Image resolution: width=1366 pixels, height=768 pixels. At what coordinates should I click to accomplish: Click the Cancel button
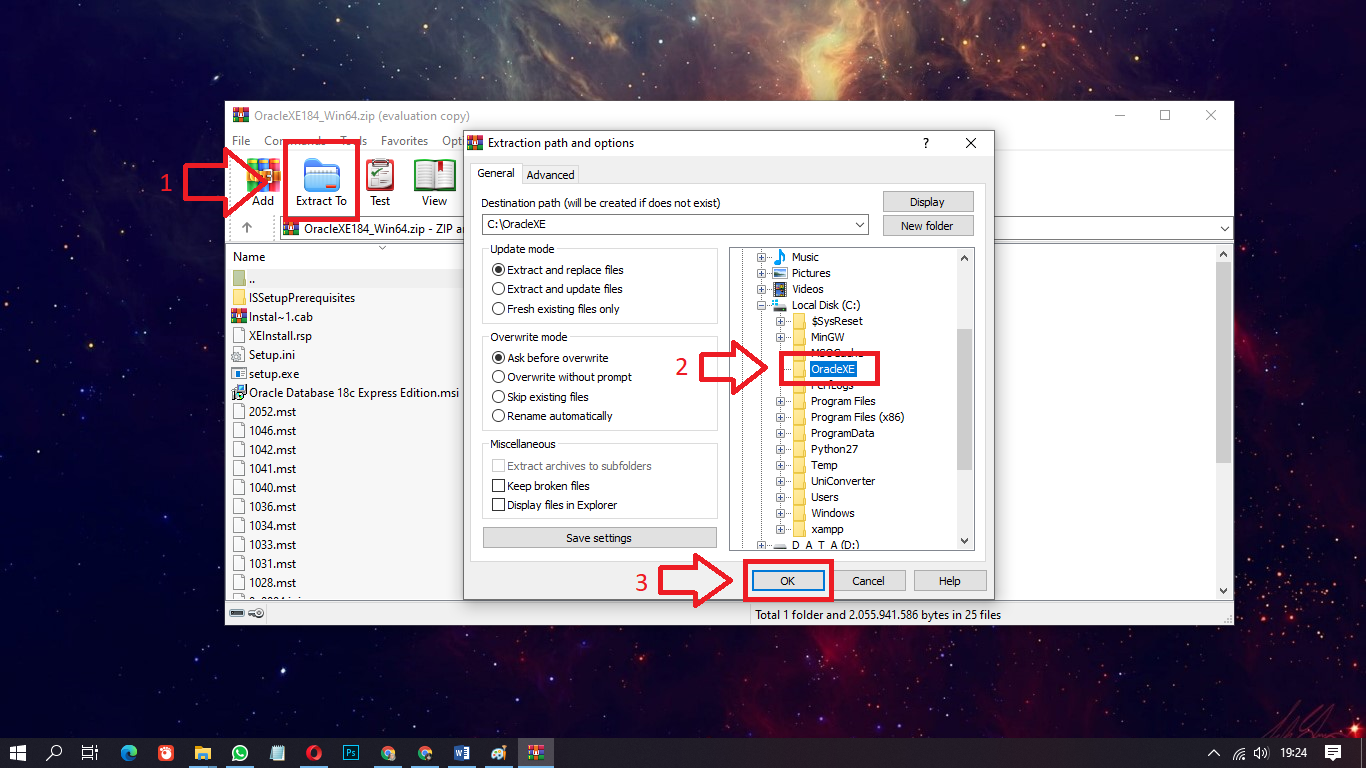tap(868, 581)
